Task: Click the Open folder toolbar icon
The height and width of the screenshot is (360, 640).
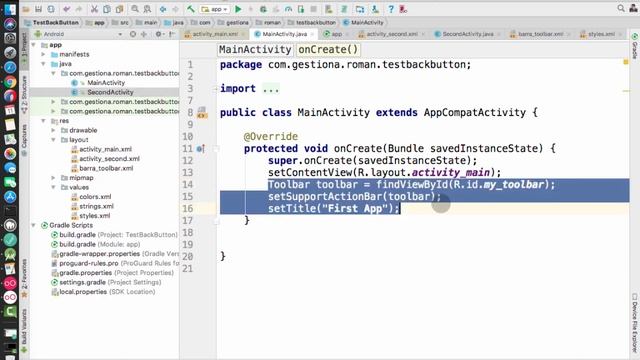Action: pos(26,9)
